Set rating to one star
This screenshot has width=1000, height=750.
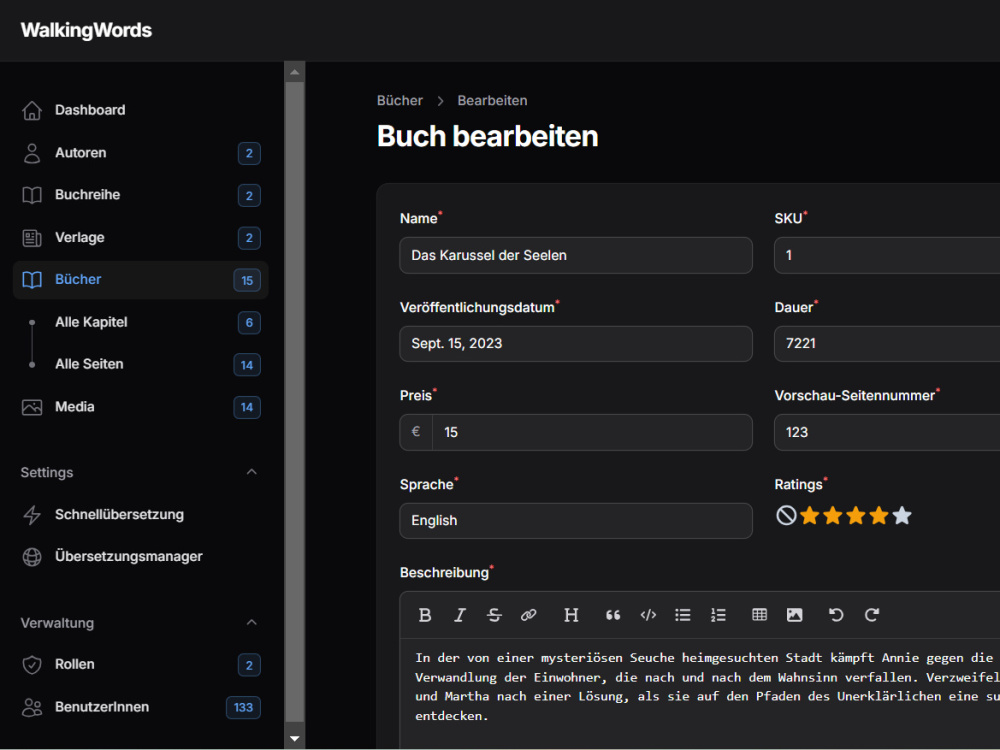pos(810,515)
